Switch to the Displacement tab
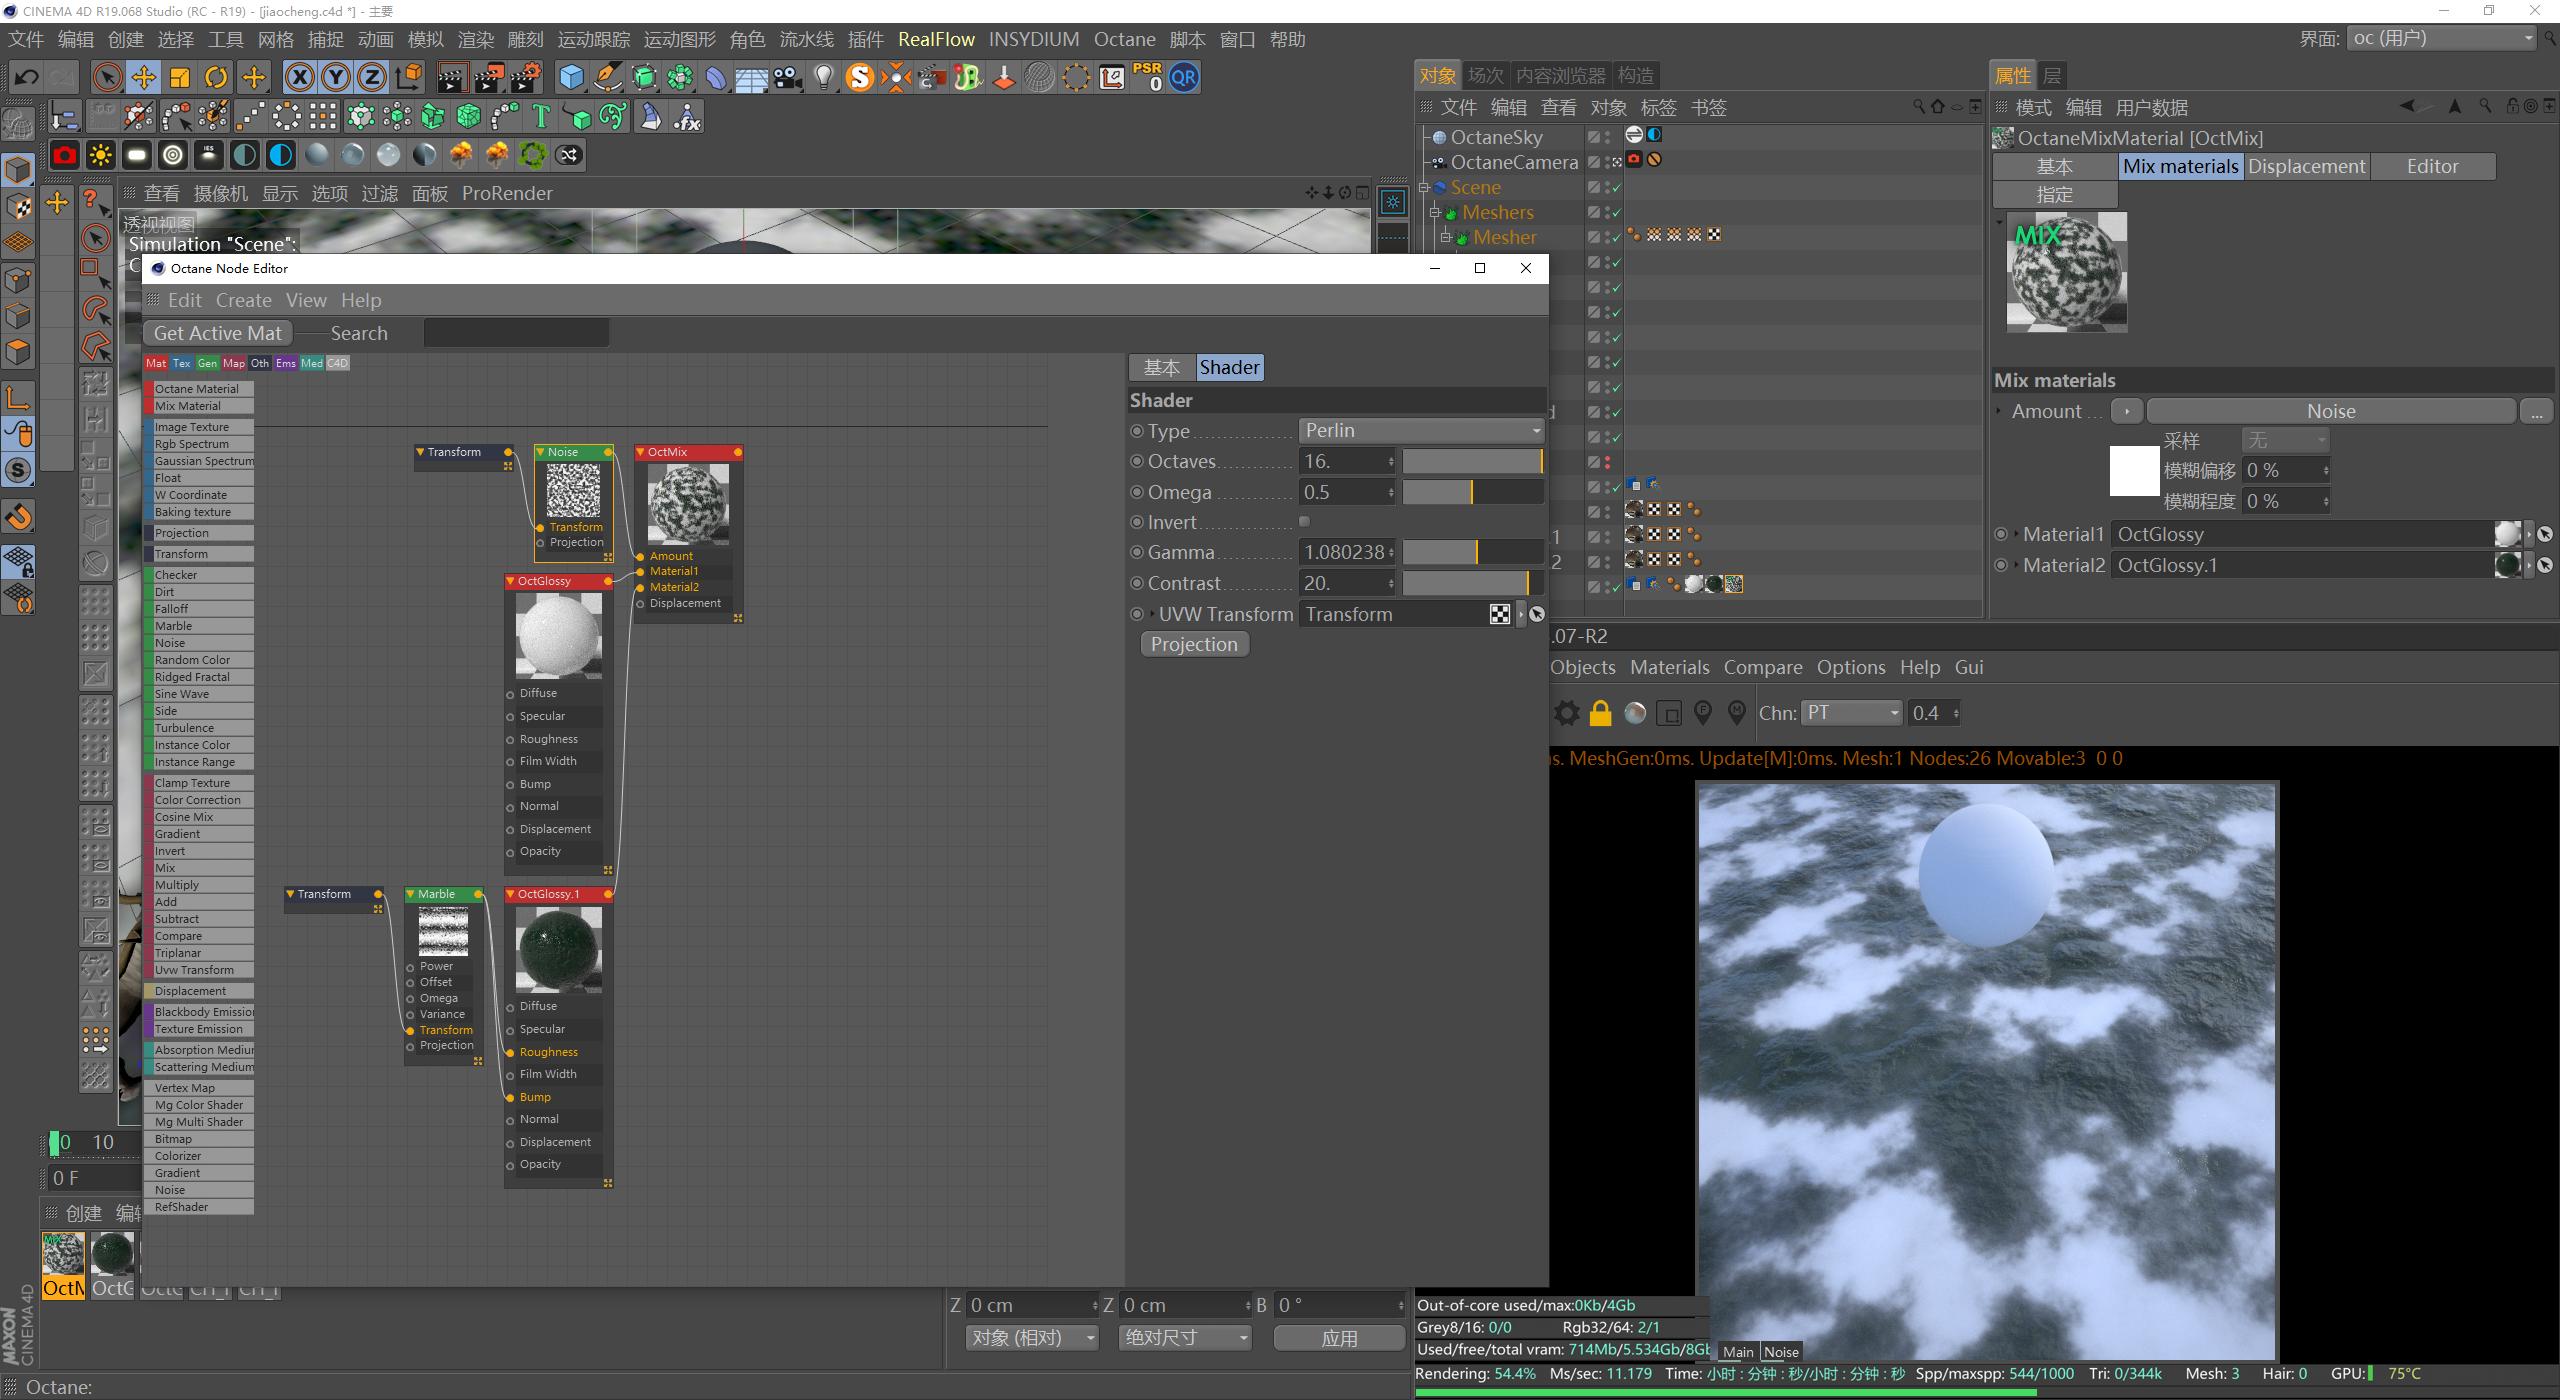The width and height of the screenshot is (2560, 1400). 2306,166
